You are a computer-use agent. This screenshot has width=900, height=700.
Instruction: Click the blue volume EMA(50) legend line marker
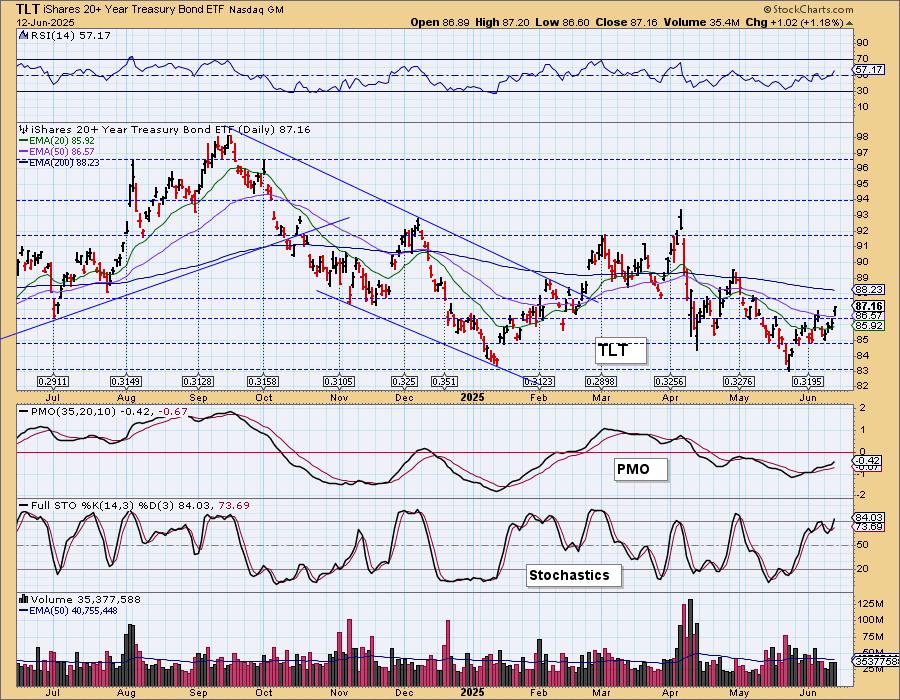(24, 610)
